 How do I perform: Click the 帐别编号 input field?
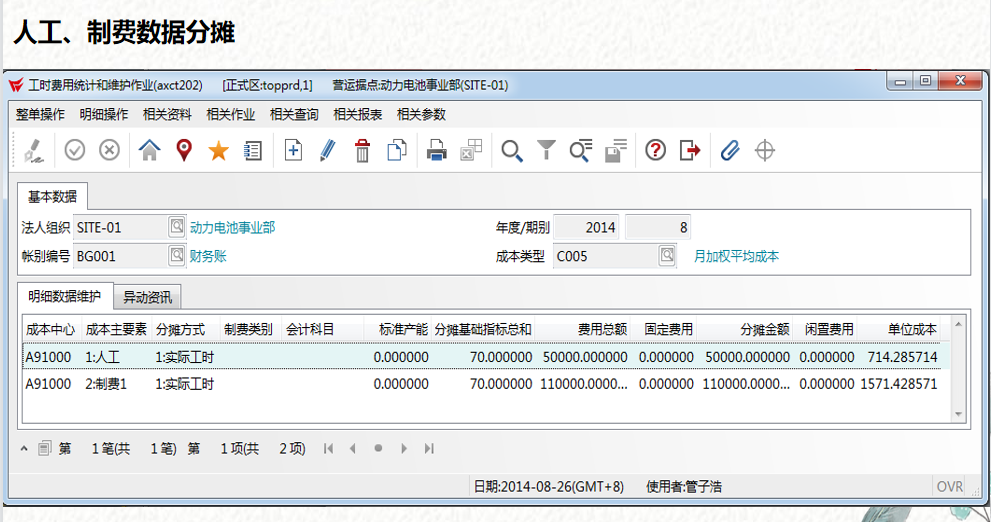coord(121,256)
